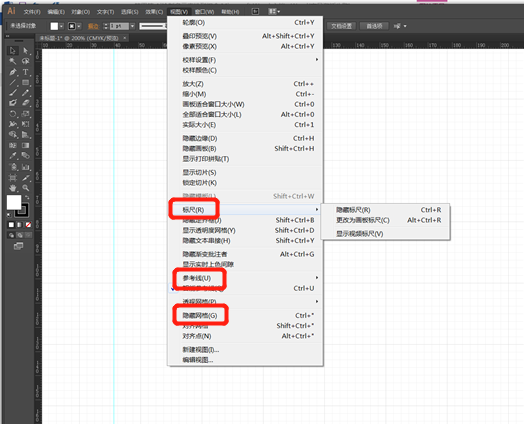Click the 首选项 button

tap(374, 26)
